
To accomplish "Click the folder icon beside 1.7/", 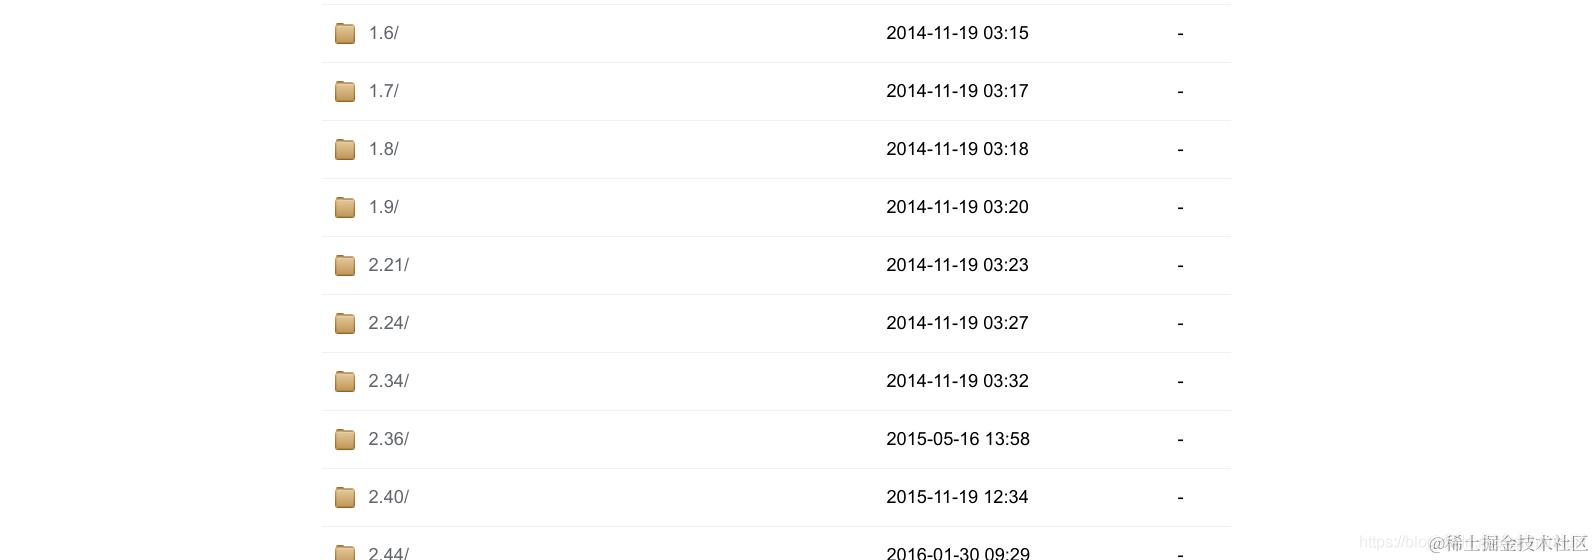I will [345, 91].
